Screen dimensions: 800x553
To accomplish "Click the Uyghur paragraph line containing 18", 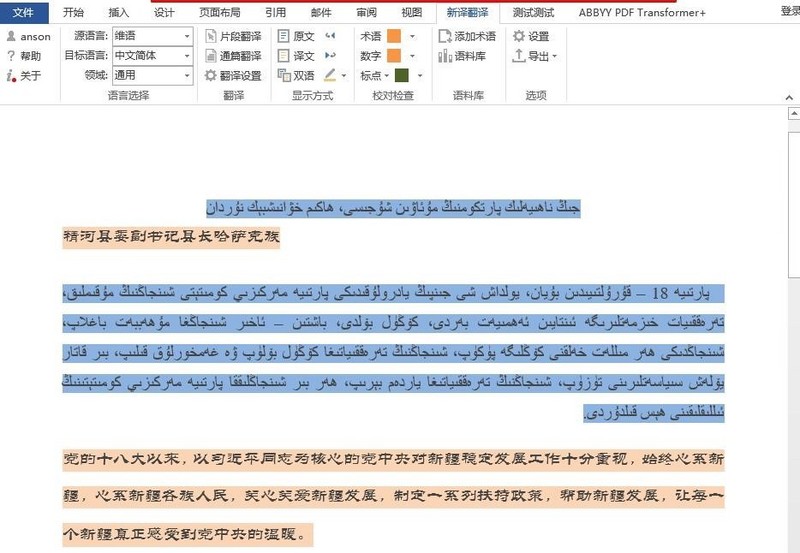I will point(393,293).
